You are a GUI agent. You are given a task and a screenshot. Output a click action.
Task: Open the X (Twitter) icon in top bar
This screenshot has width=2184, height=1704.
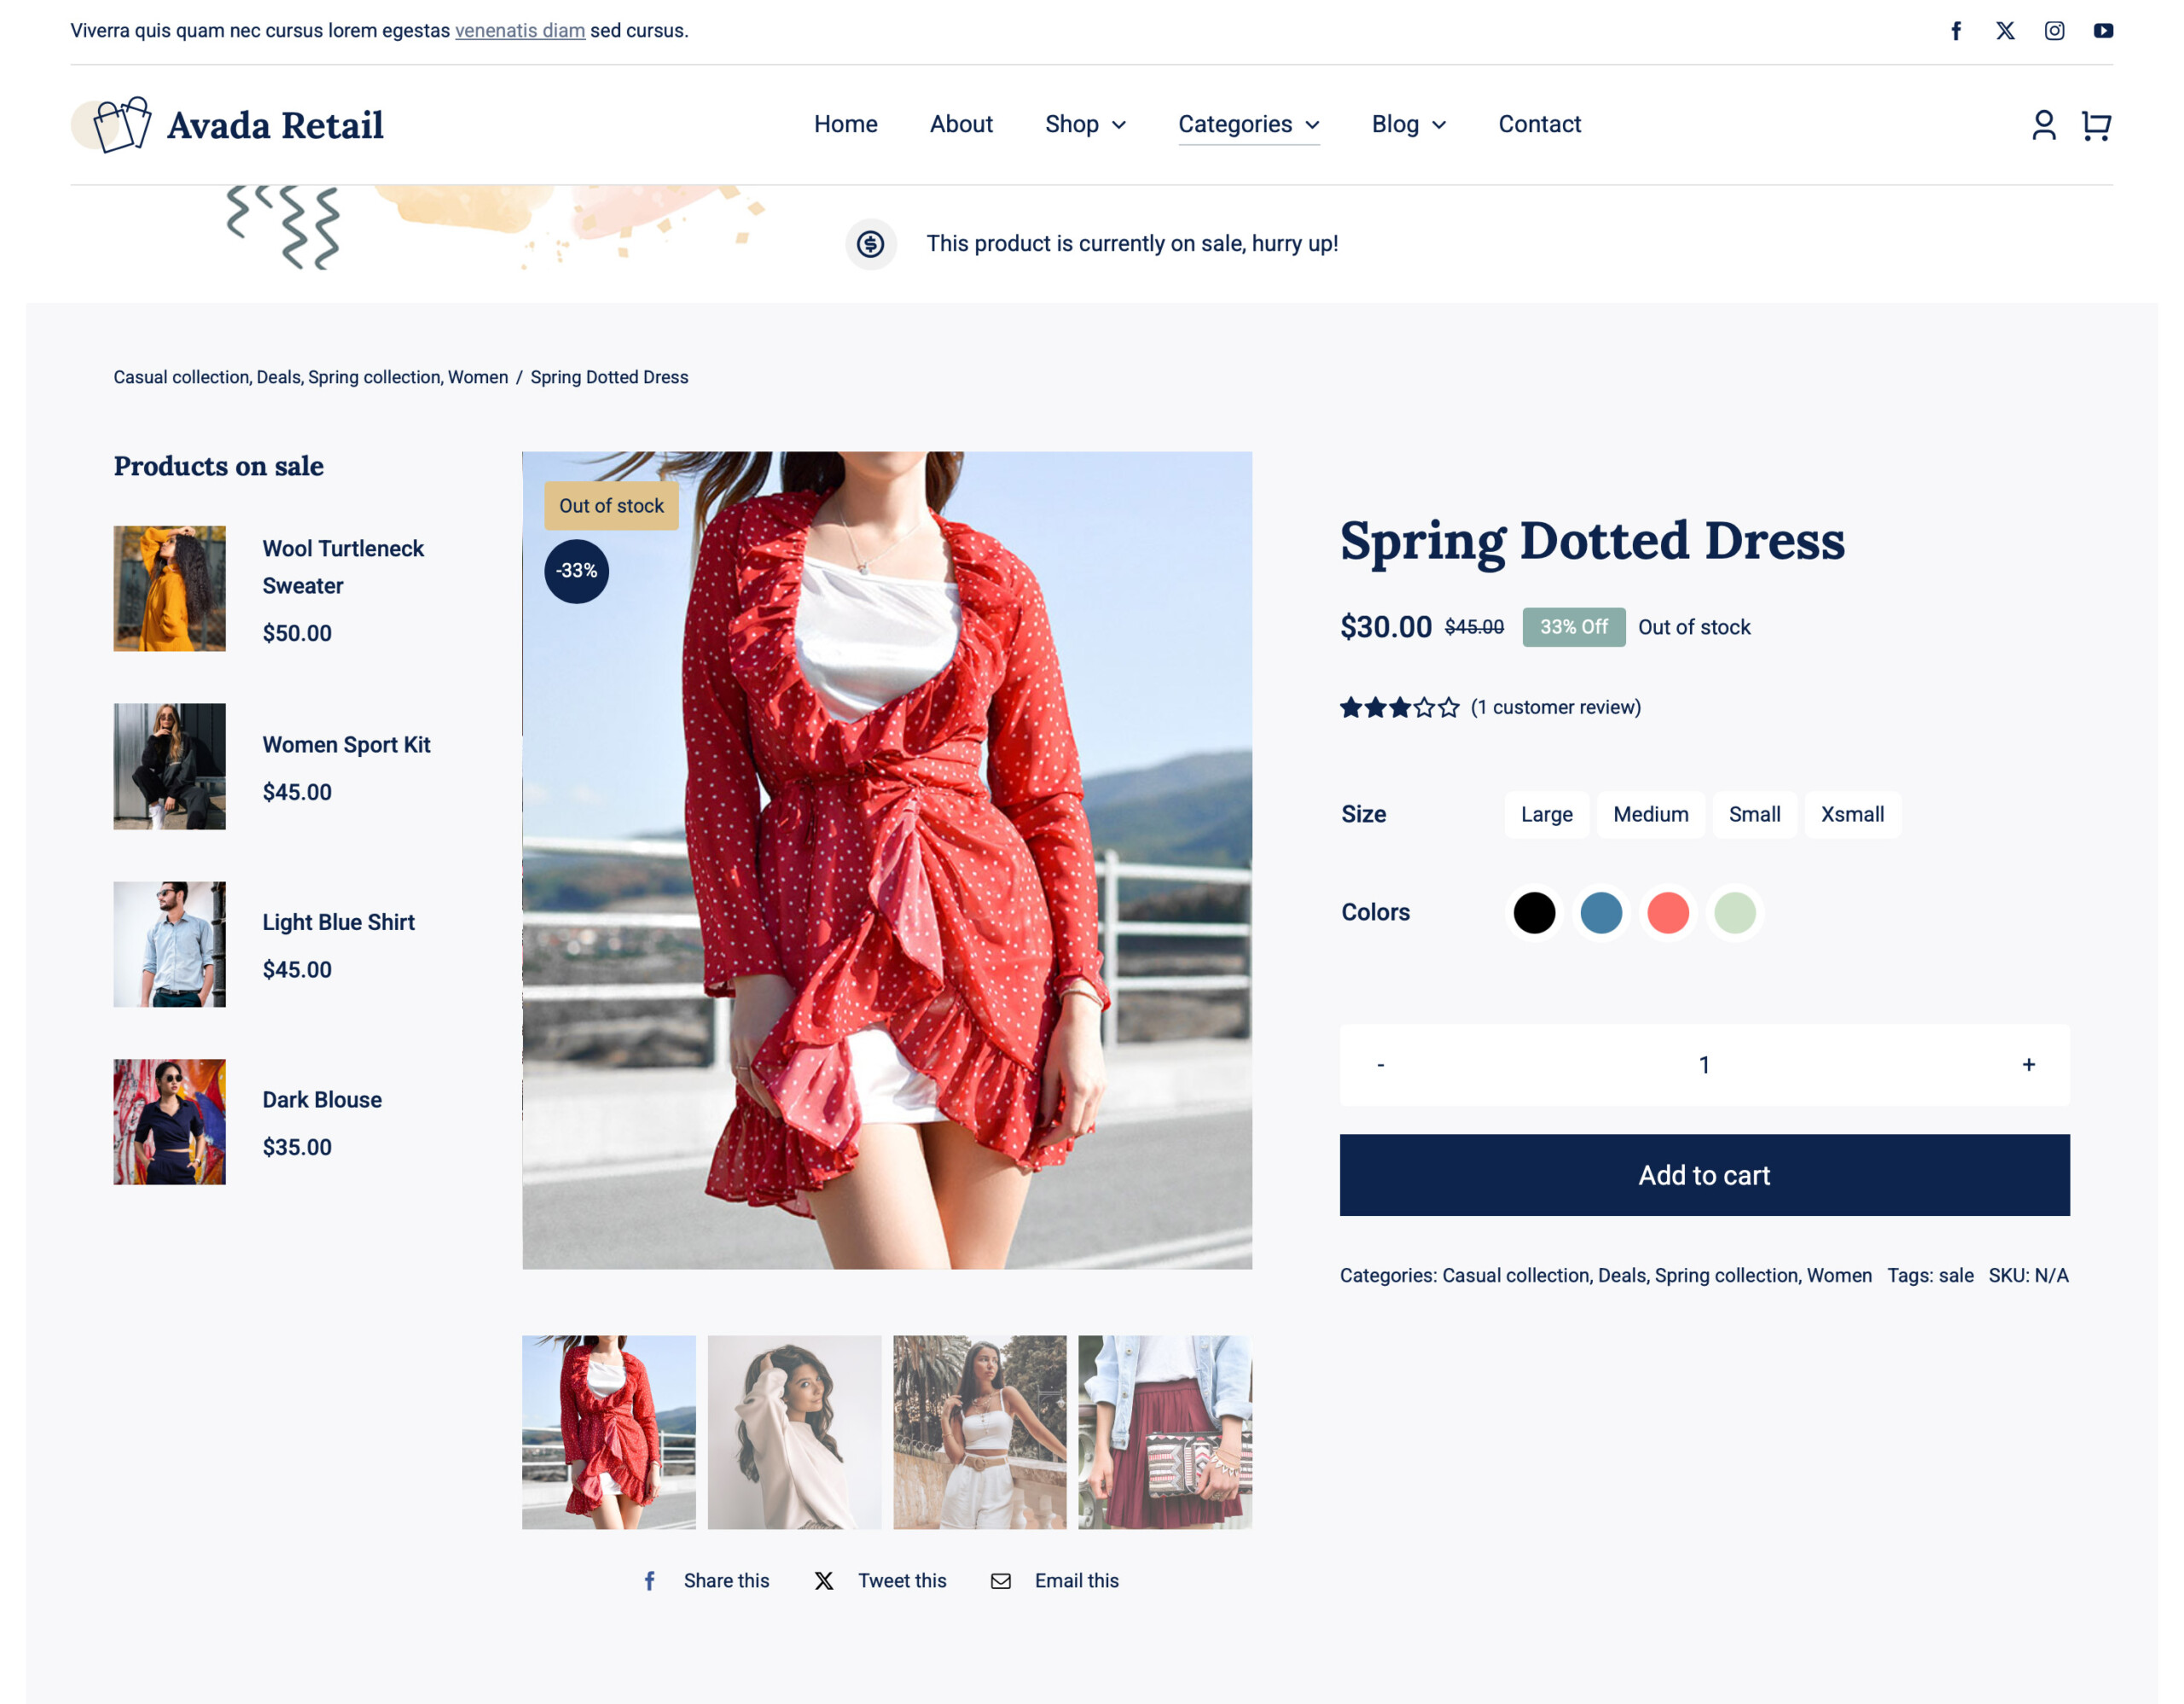click(2005, 31)
